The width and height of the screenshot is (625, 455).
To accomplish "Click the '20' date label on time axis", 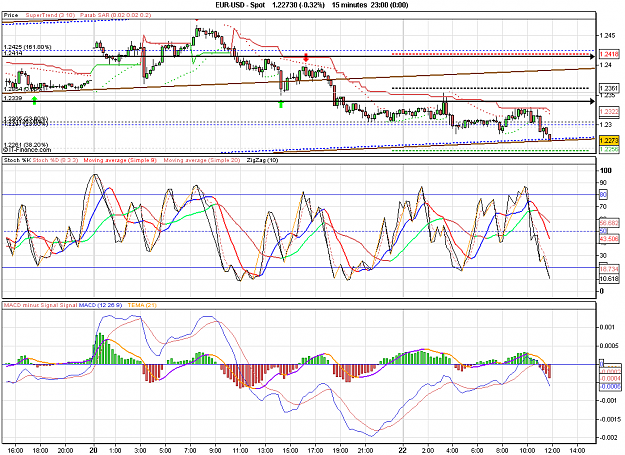I will point(94,449).
